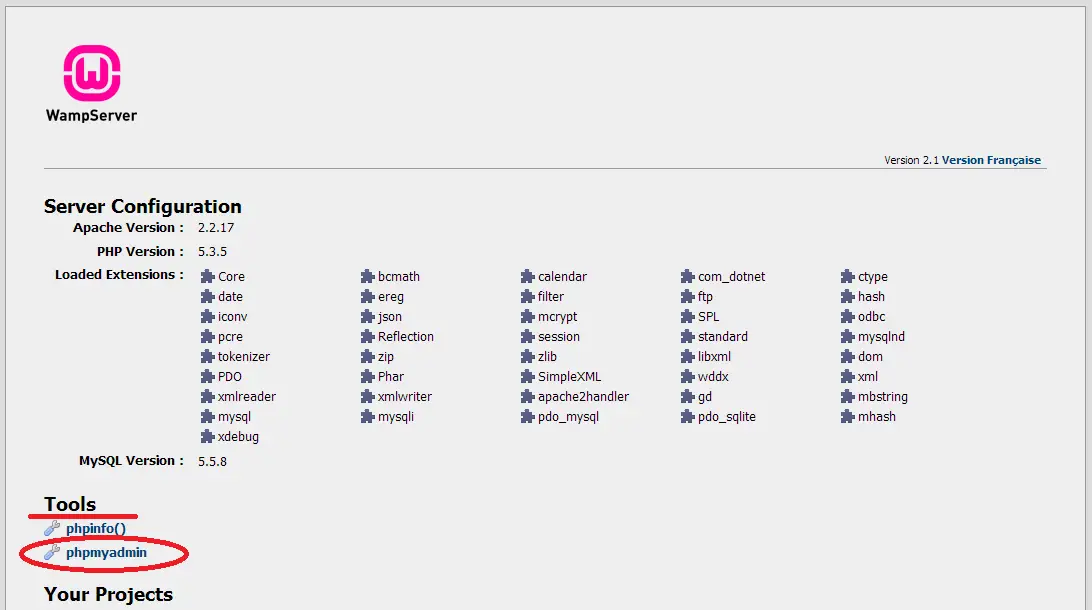Image resolution: width=1092 pixels, height=610 pixels.
Task: Click the Server Configuration heading
Action: (143, 207)
